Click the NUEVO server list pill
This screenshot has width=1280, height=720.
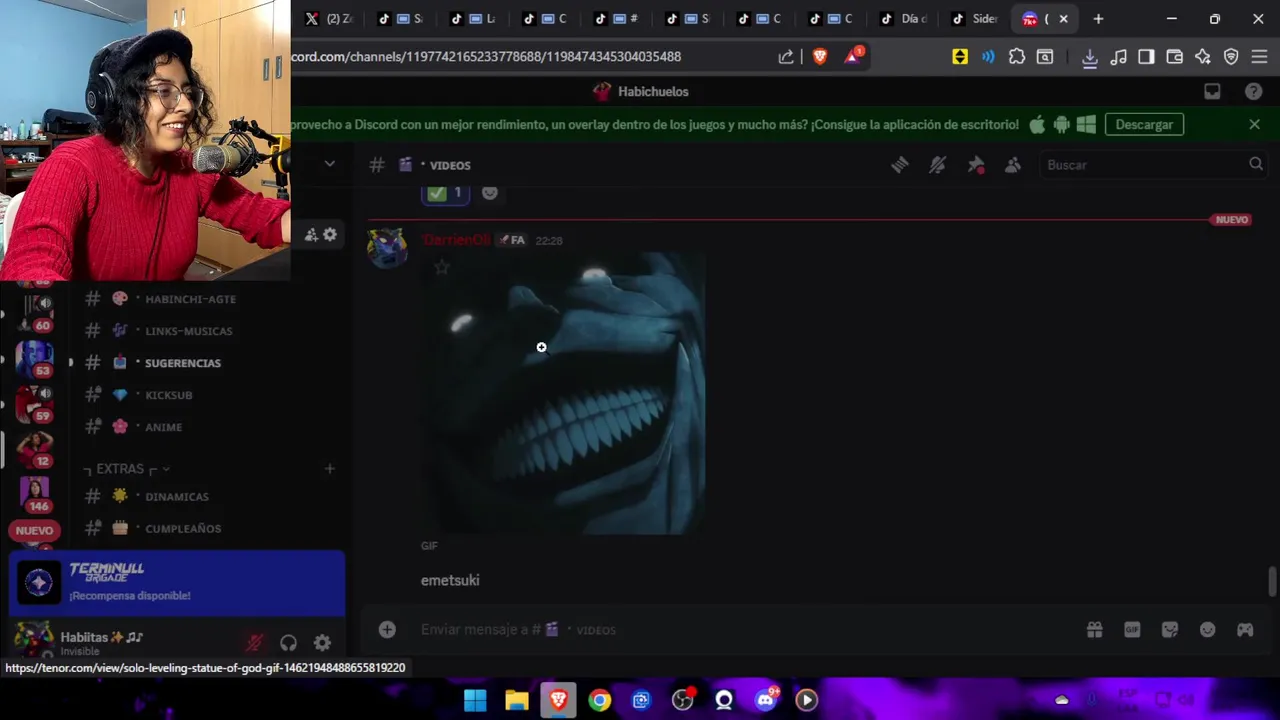(34, 531)
